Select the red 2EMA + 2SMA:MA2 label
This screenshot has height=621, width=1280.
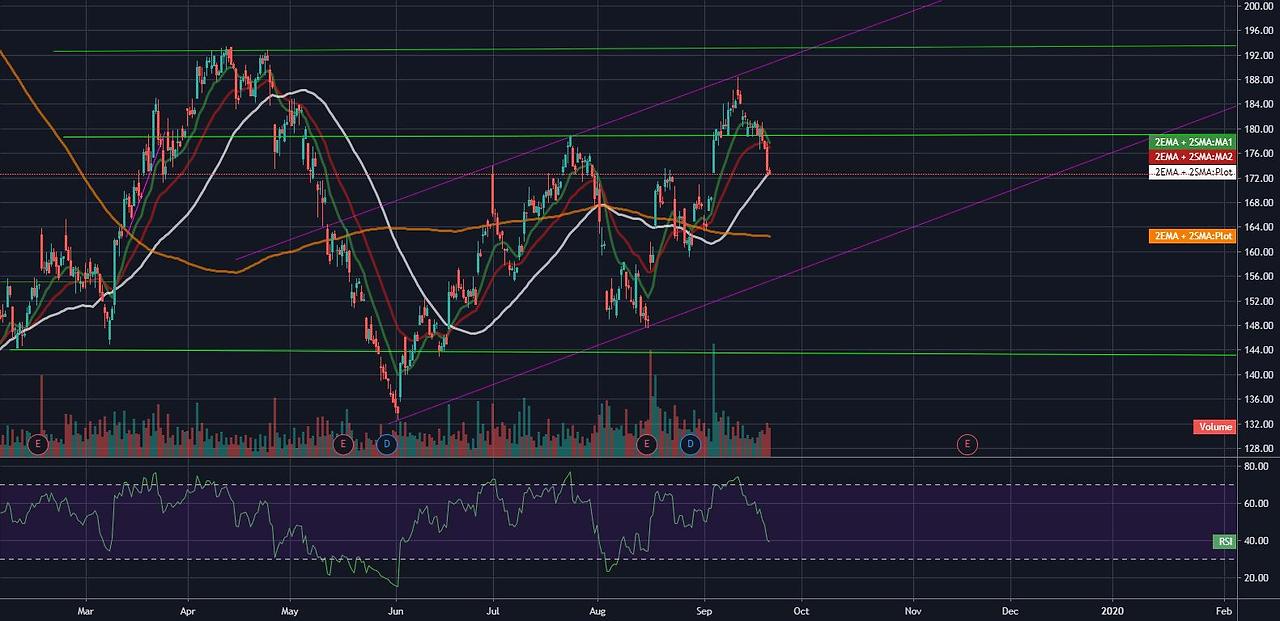coord(1193,157)
